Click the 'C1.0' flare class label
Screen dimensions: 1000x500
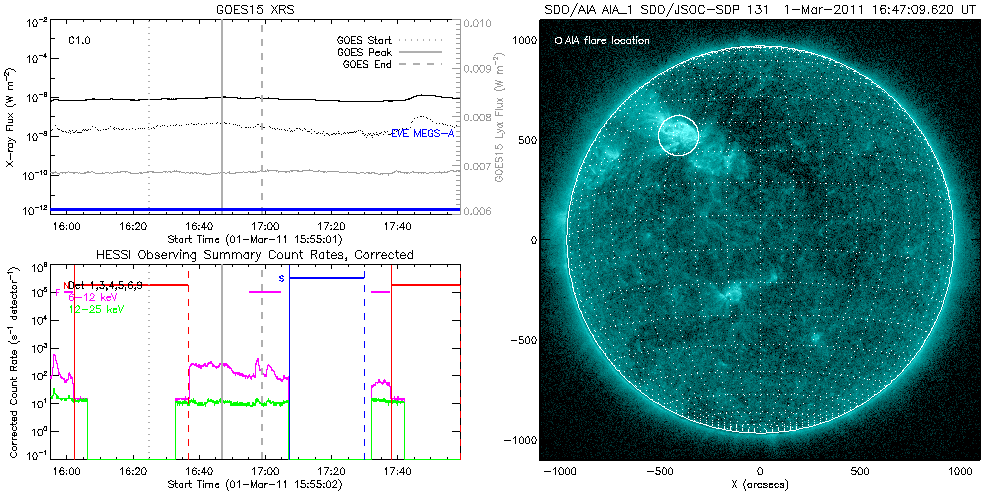[80, 41]
